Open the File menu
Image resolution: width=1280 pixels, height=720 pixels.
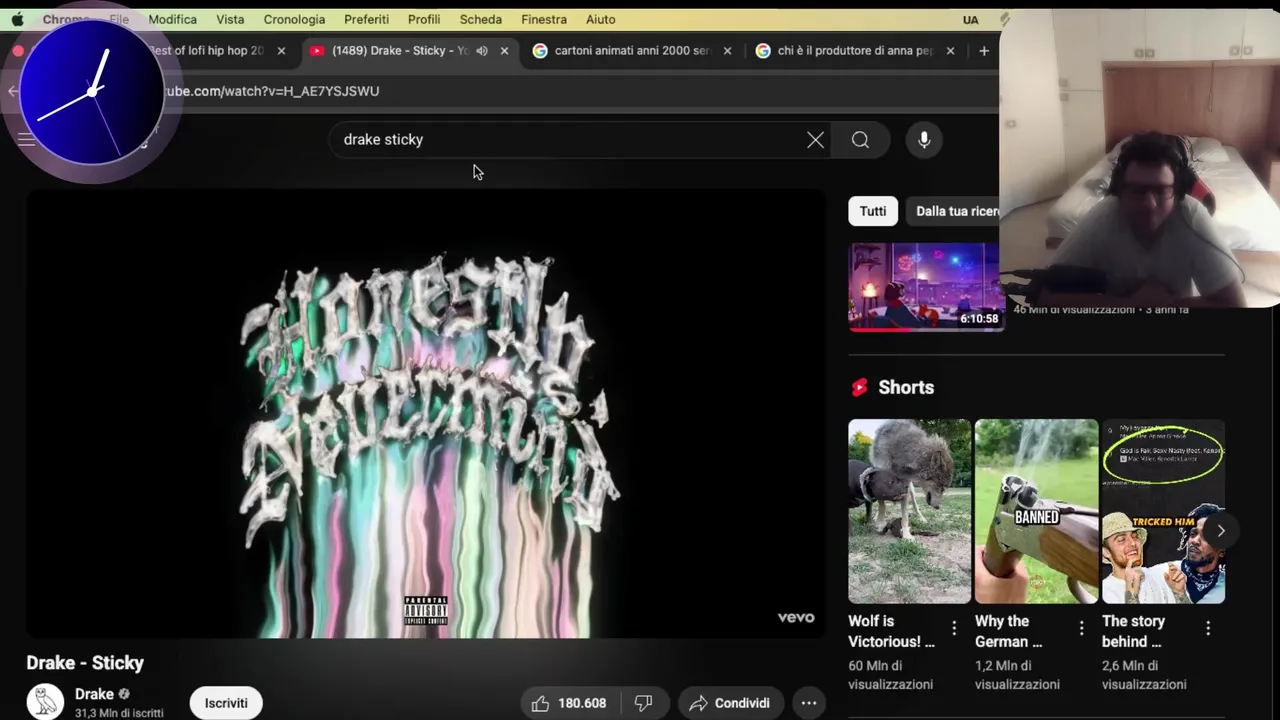tap(119, 19)
